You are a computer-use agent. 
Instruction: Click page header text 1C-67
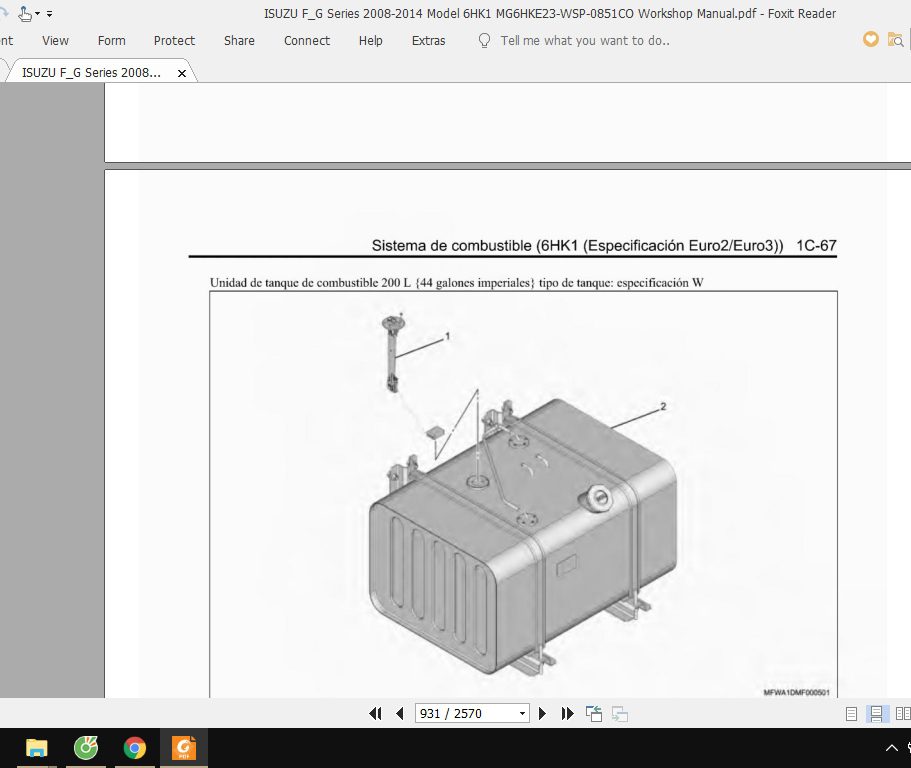click(816, 246)
